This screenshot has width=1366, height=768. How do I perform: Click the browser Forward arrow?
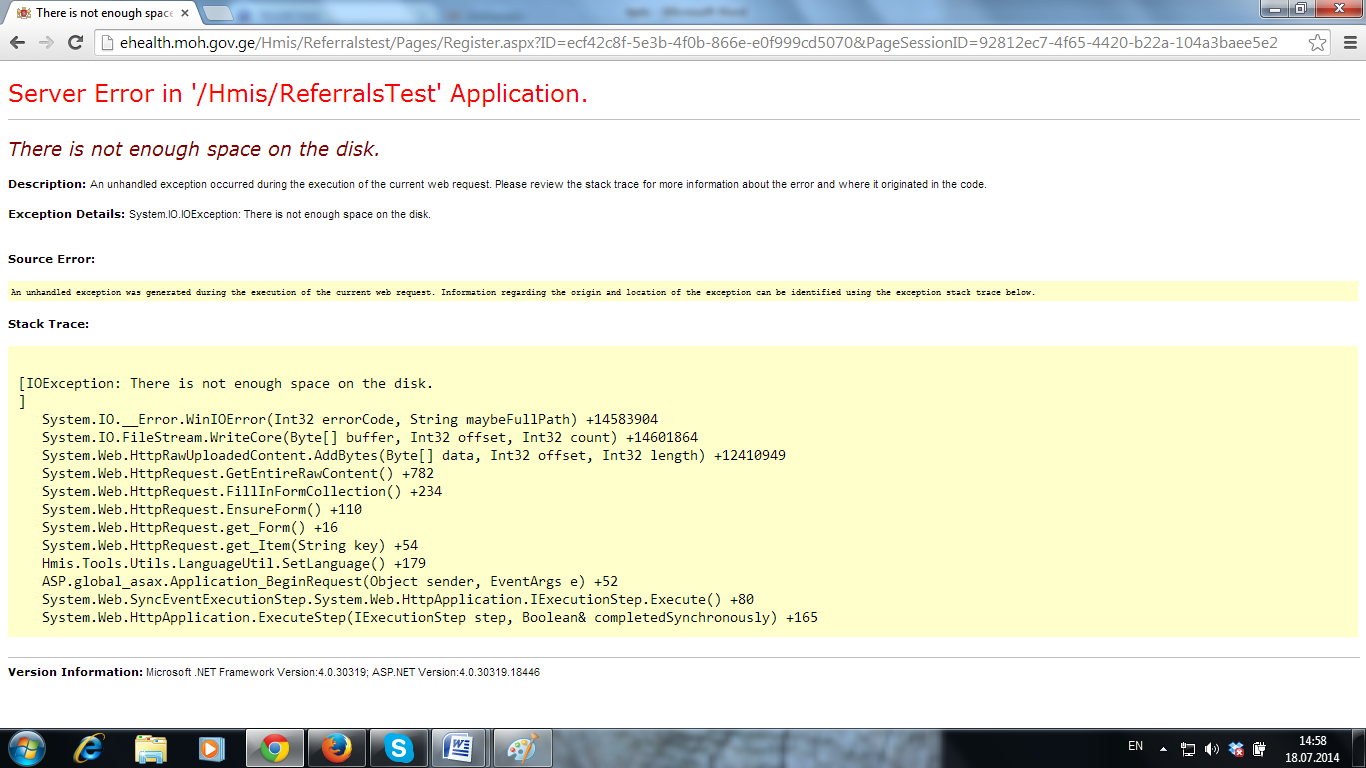point(46,42)
